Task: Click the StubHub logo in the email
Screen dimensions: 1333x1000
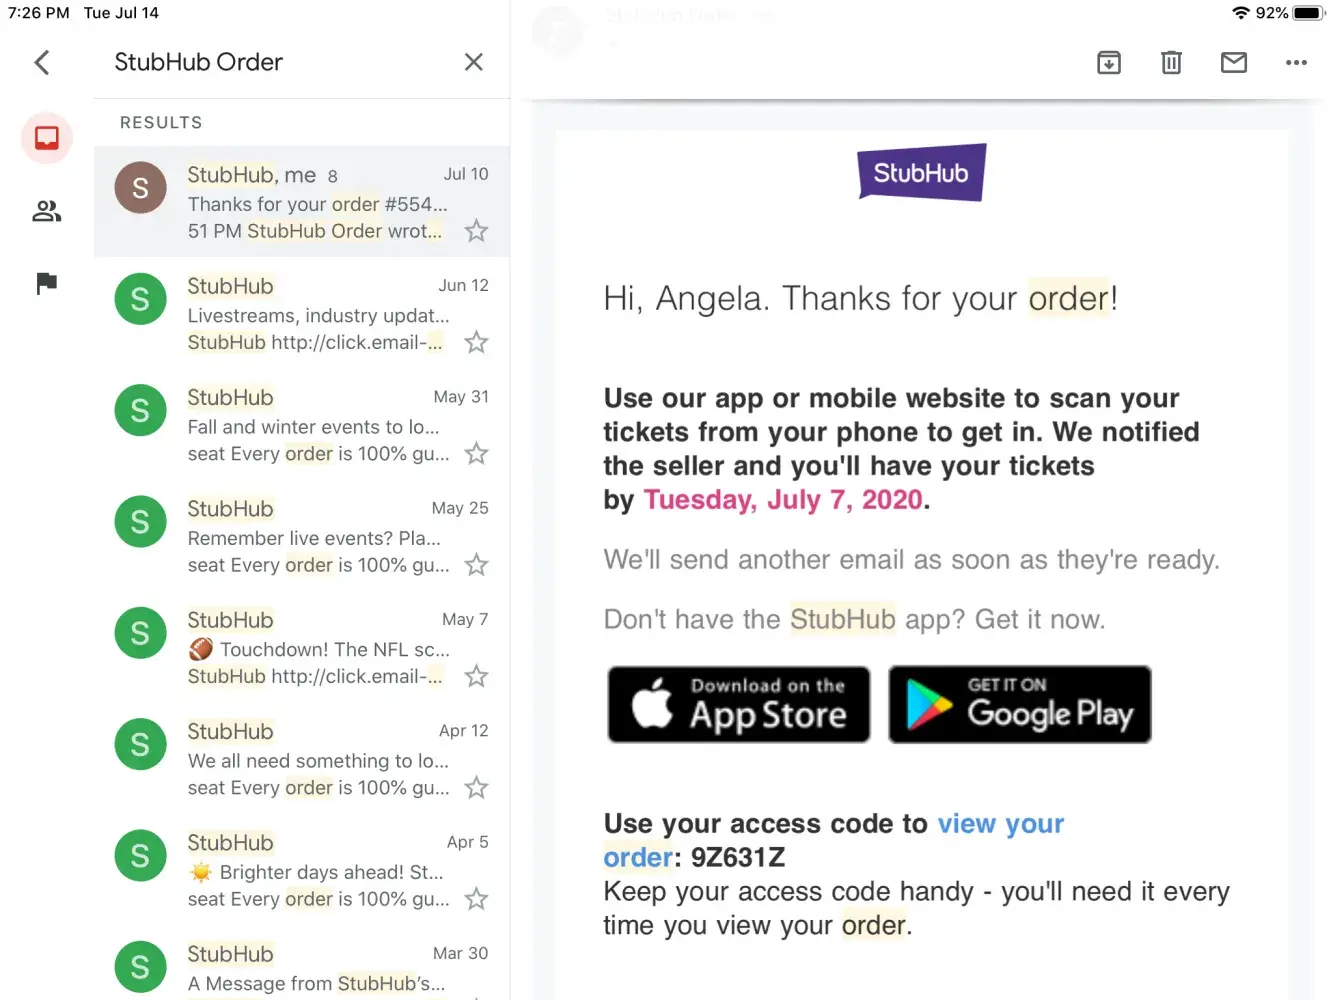Action: [921, 173]
